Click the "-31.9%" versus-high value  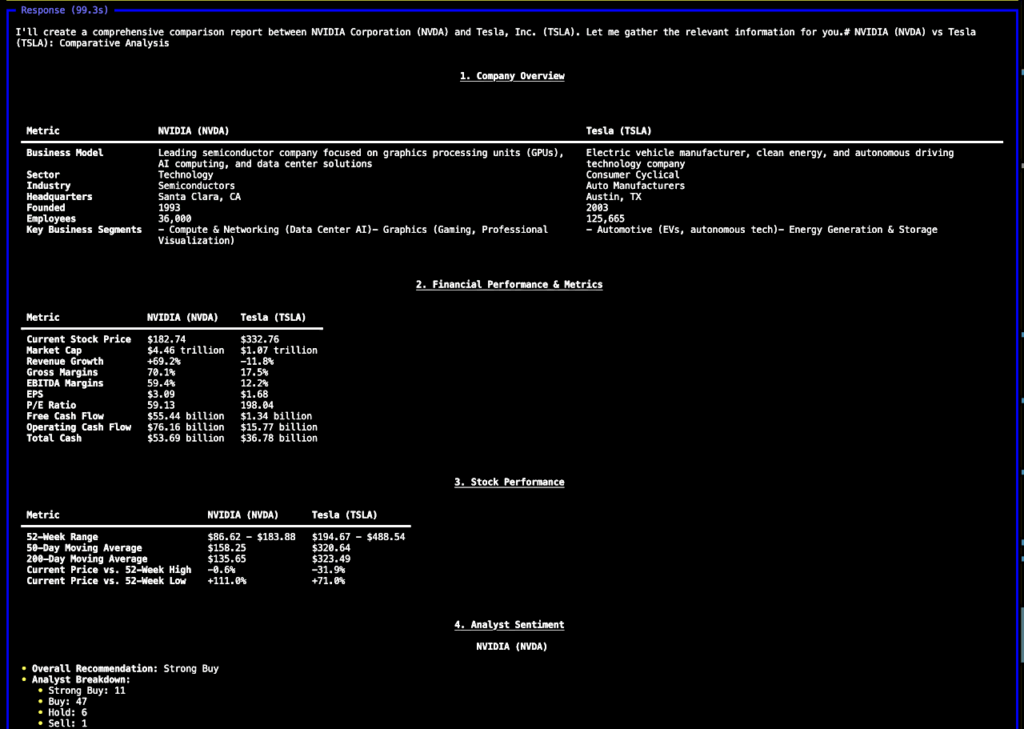click(x=328, y=570)
